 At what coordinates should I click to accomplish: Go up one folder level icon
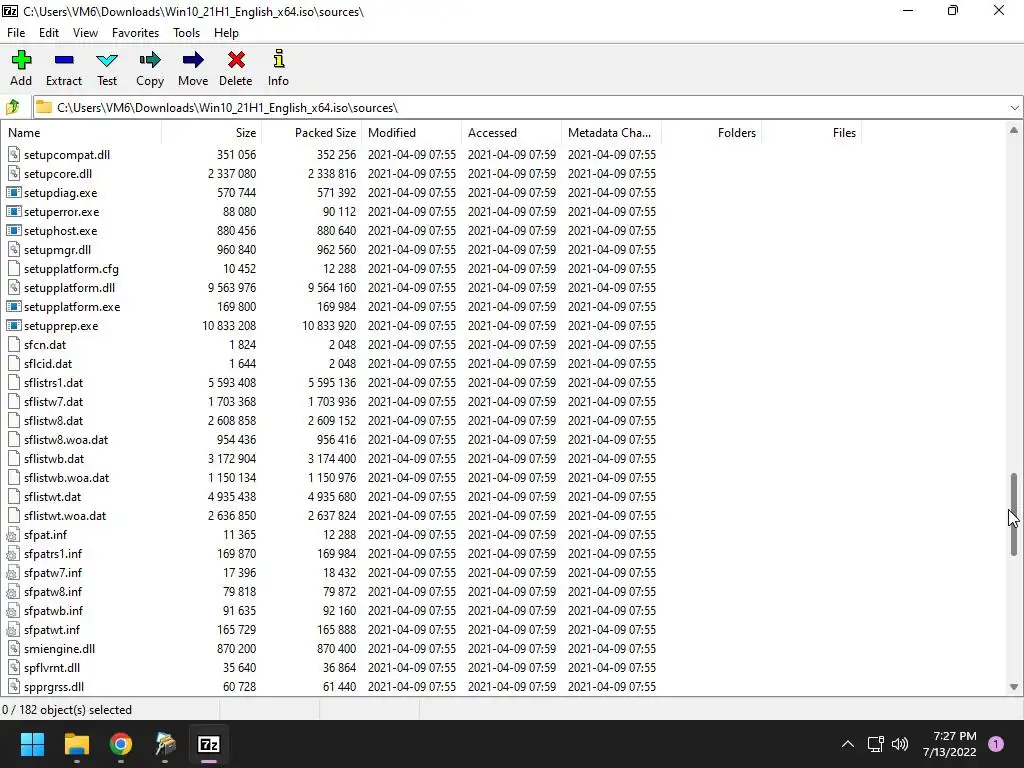pos(13,107)
